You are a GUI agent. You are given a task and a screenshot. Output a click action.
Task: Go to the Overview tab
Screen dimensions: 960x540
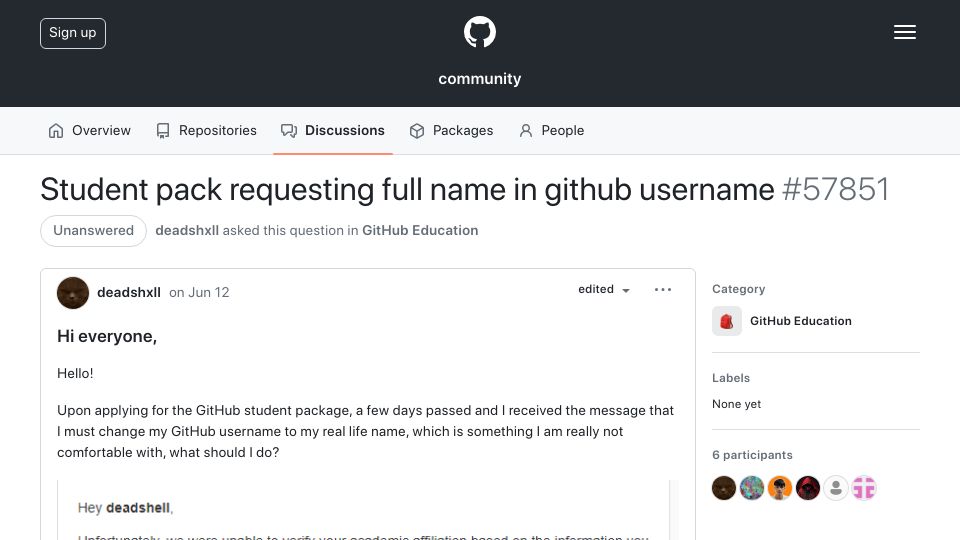89,130
